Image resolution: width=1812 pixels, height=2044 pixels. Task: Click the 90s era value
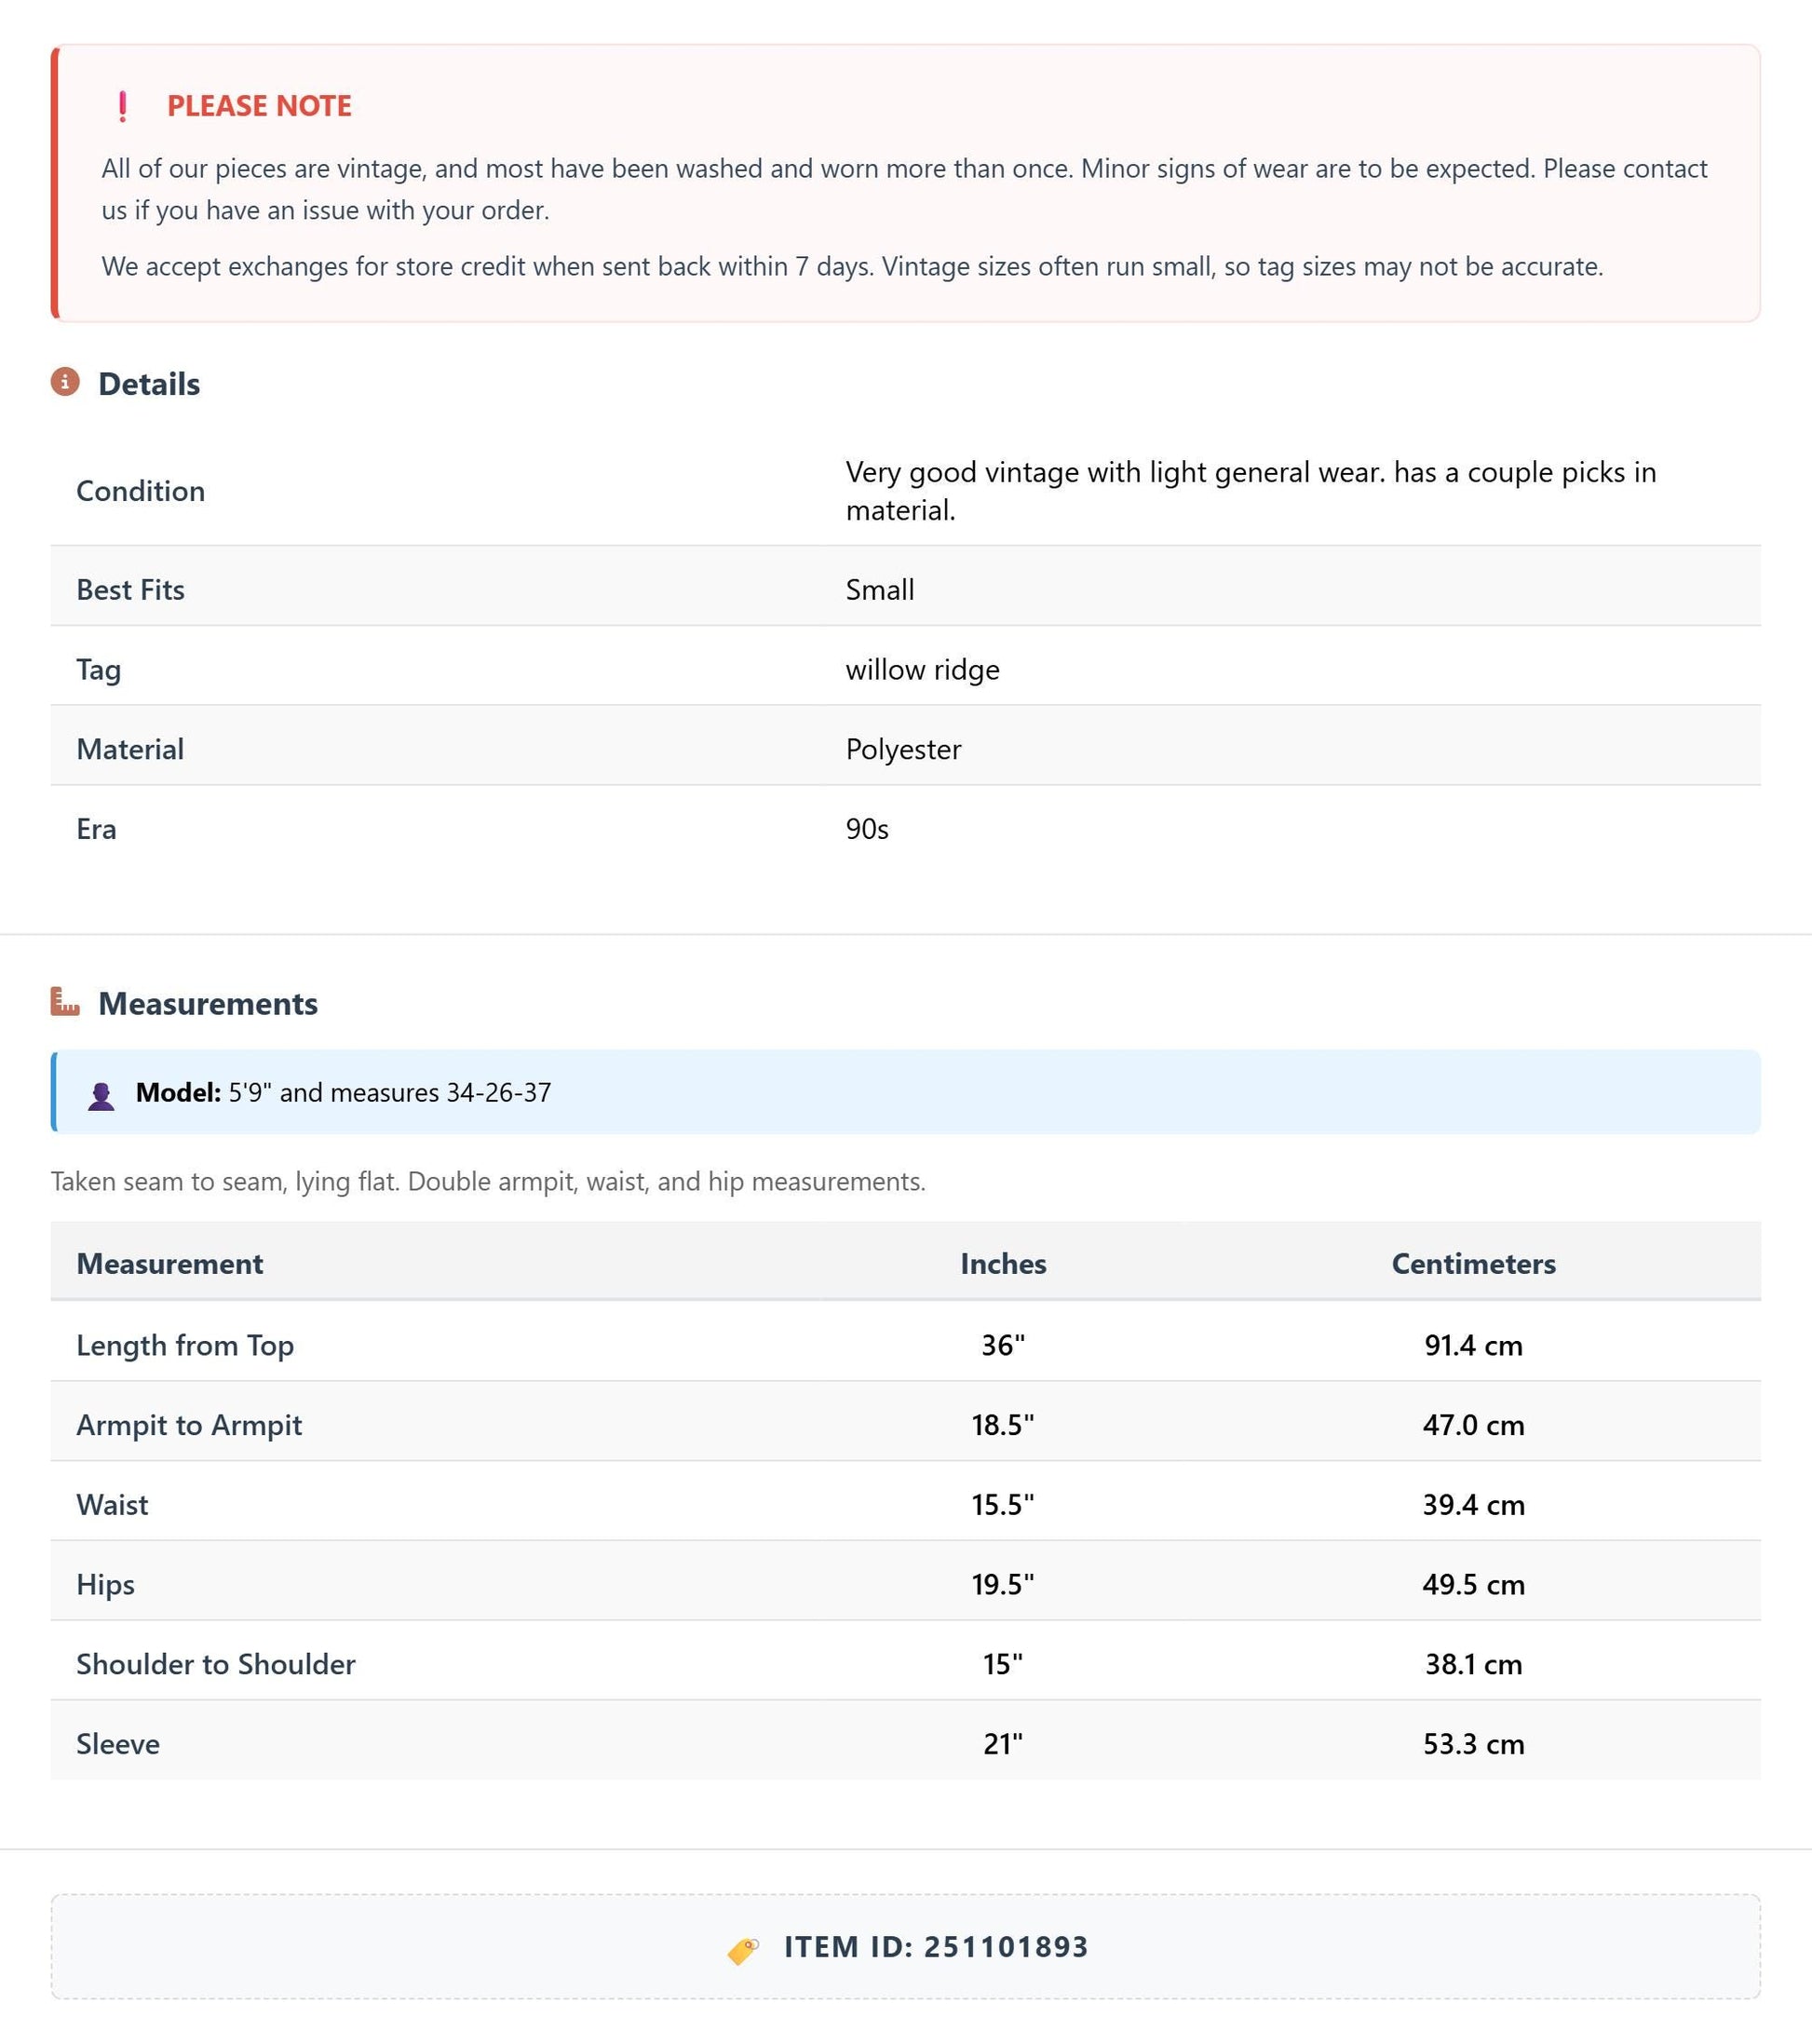pos(867,829)
